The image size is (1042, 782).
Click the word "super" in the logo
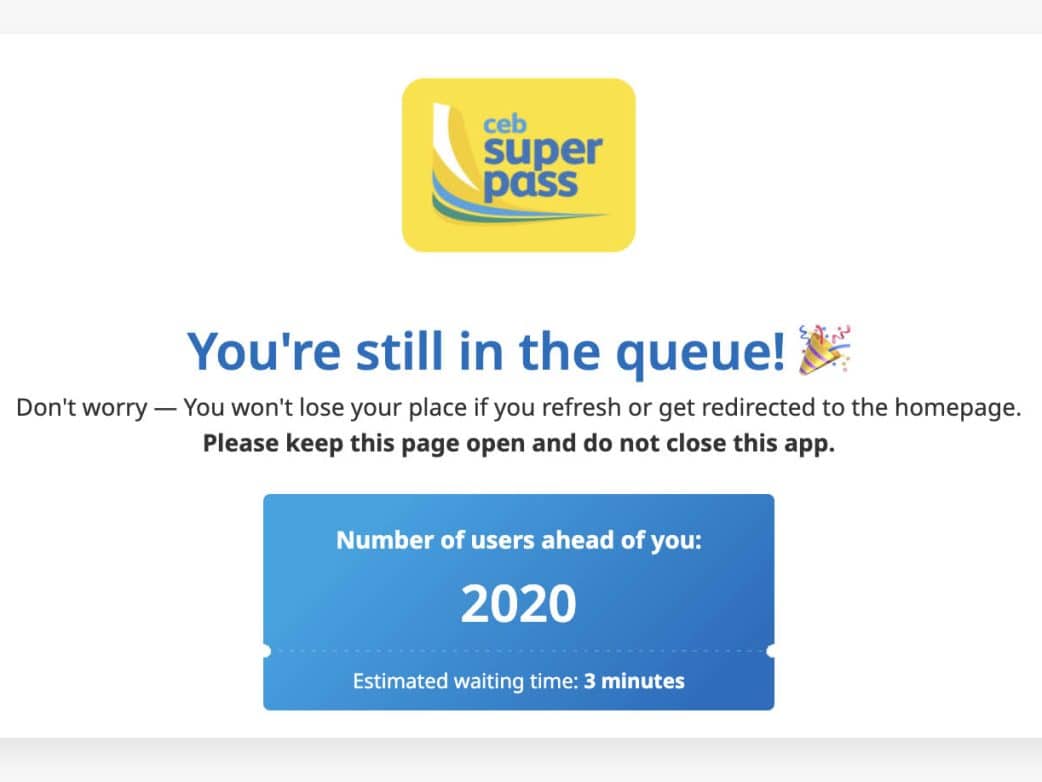coord(543,152)
